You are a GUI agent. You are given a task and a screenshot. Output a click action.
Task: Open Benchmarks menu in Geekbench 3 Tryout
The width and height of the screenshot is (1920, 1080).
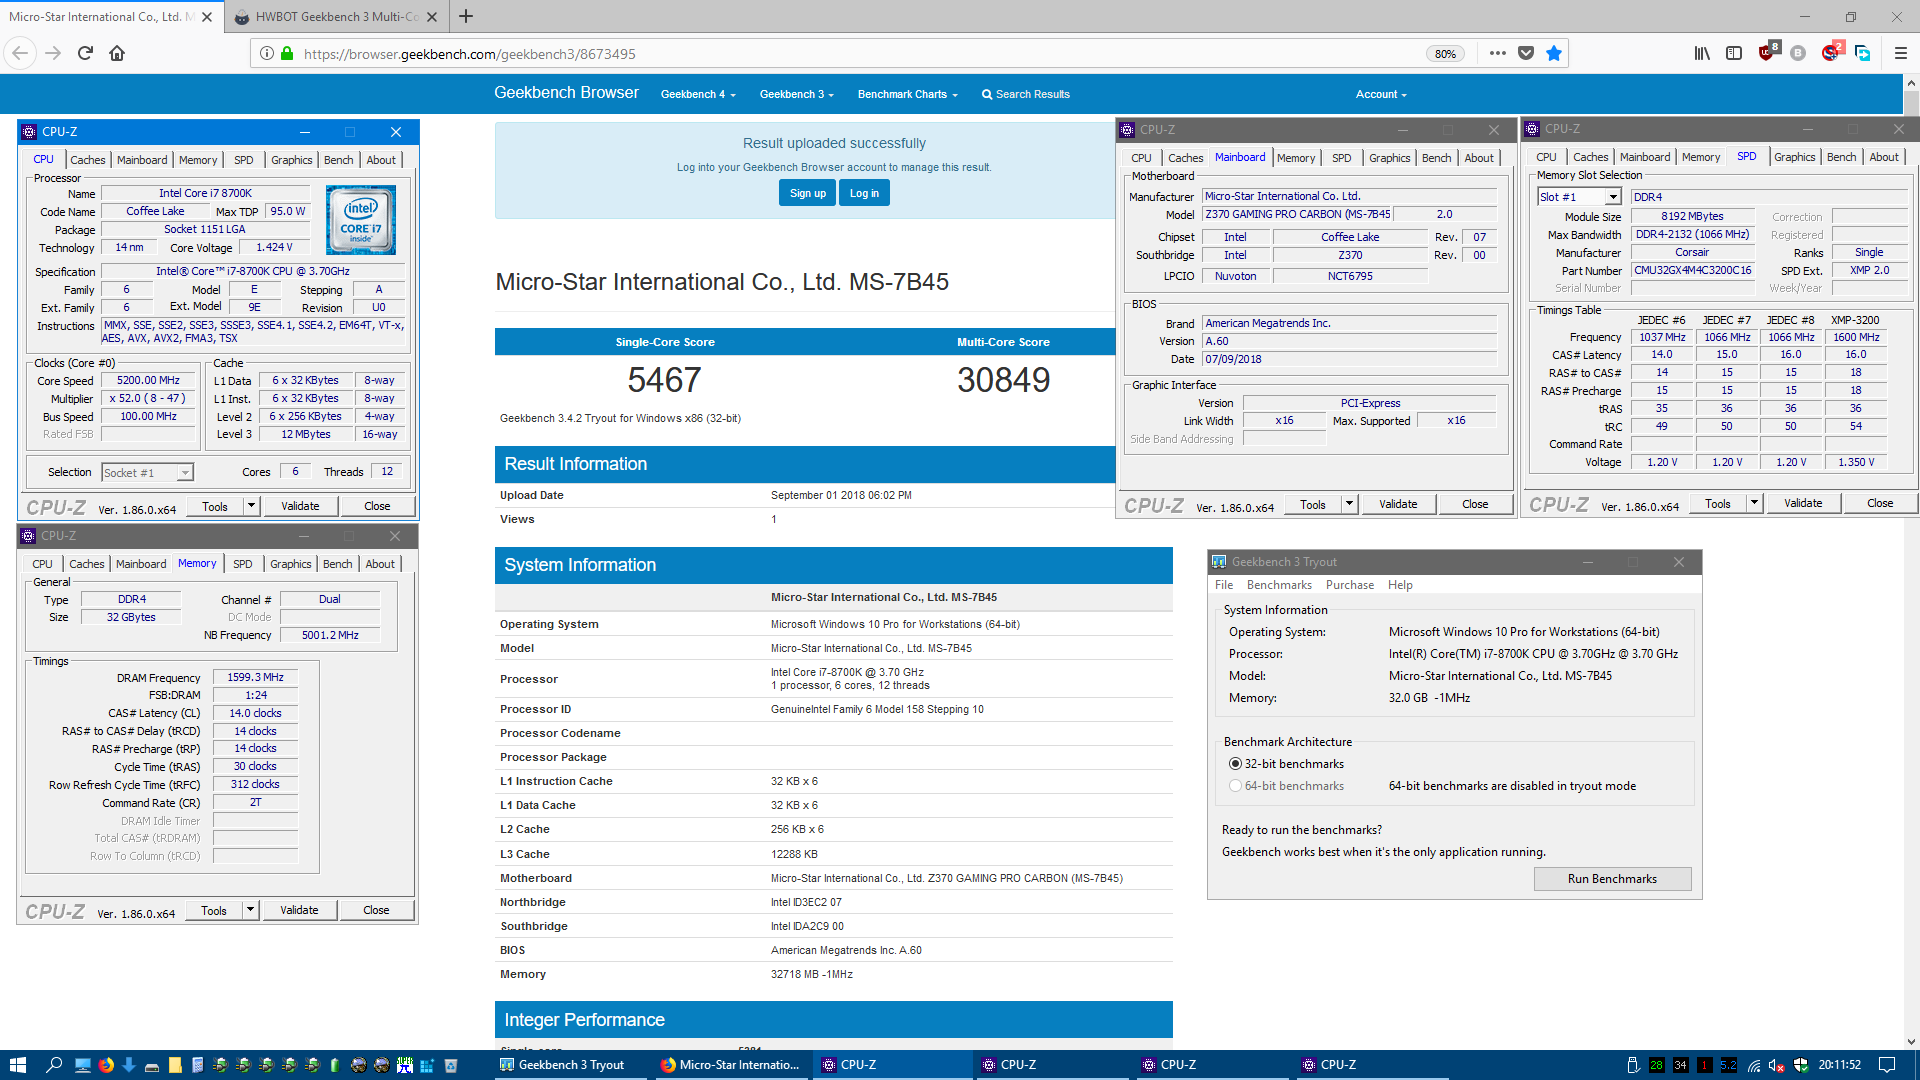pyautogui.click(x=1279, y=585)
